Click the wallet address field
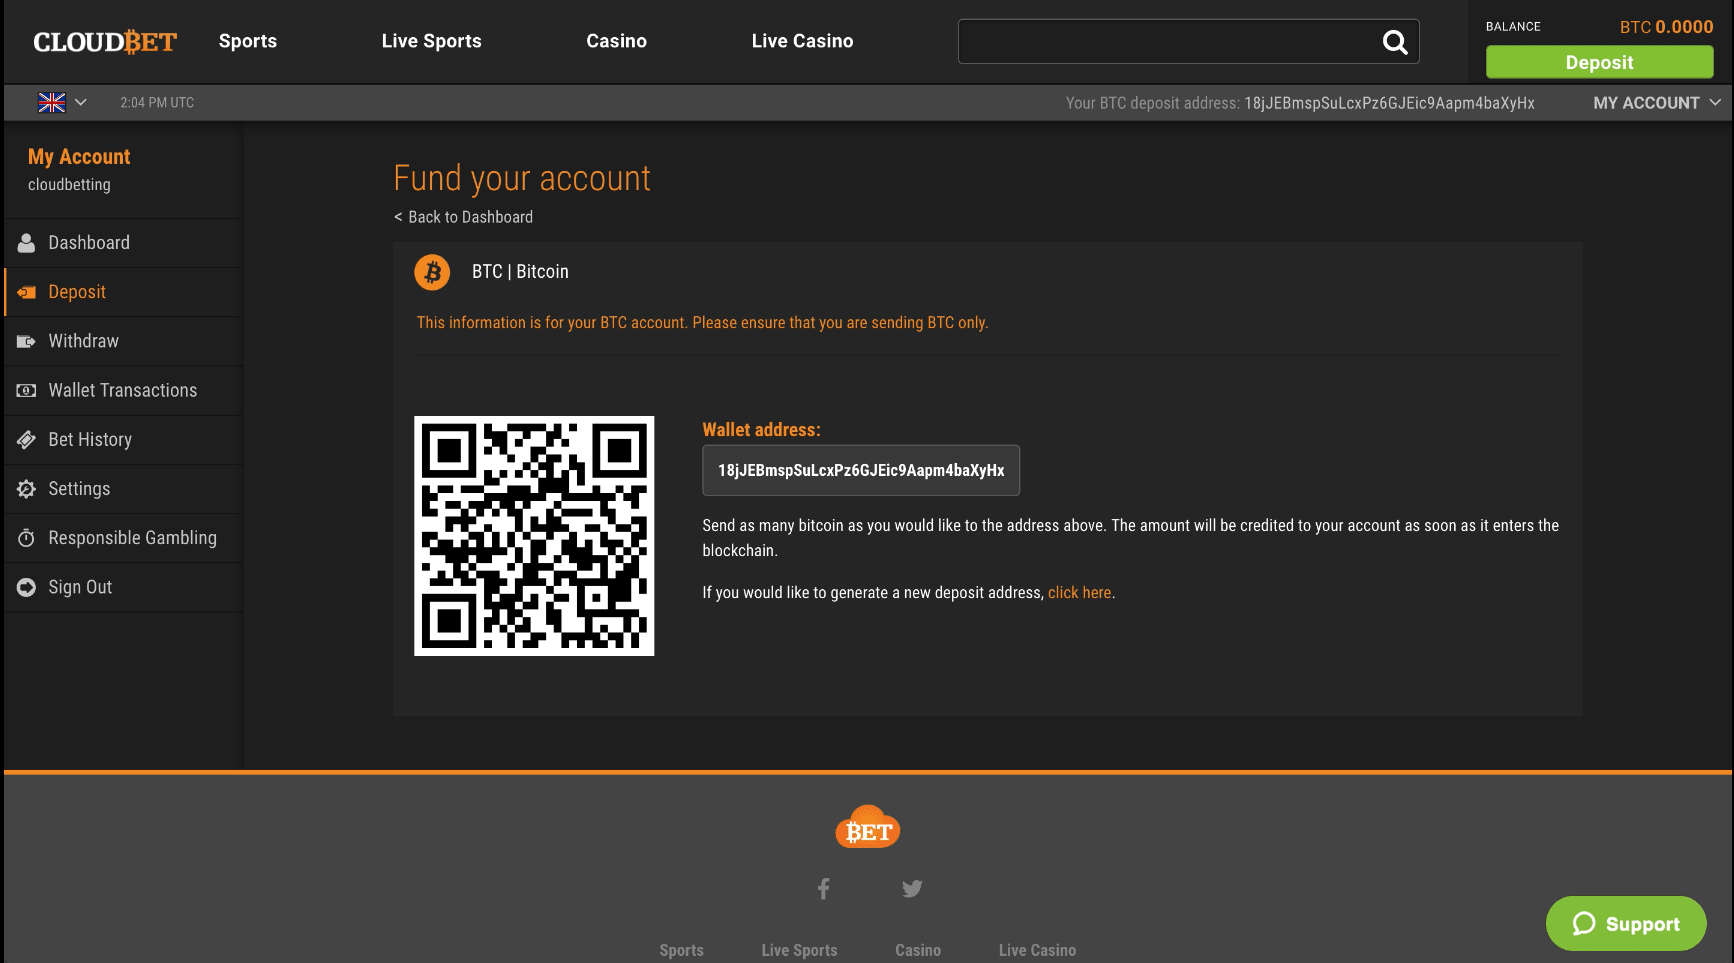 coord(861,470)
